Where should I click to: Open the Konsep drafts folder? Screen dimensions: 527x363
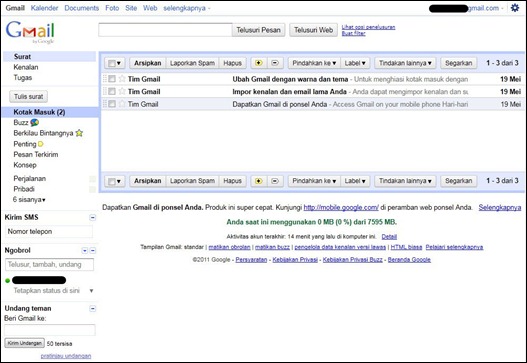25,165
